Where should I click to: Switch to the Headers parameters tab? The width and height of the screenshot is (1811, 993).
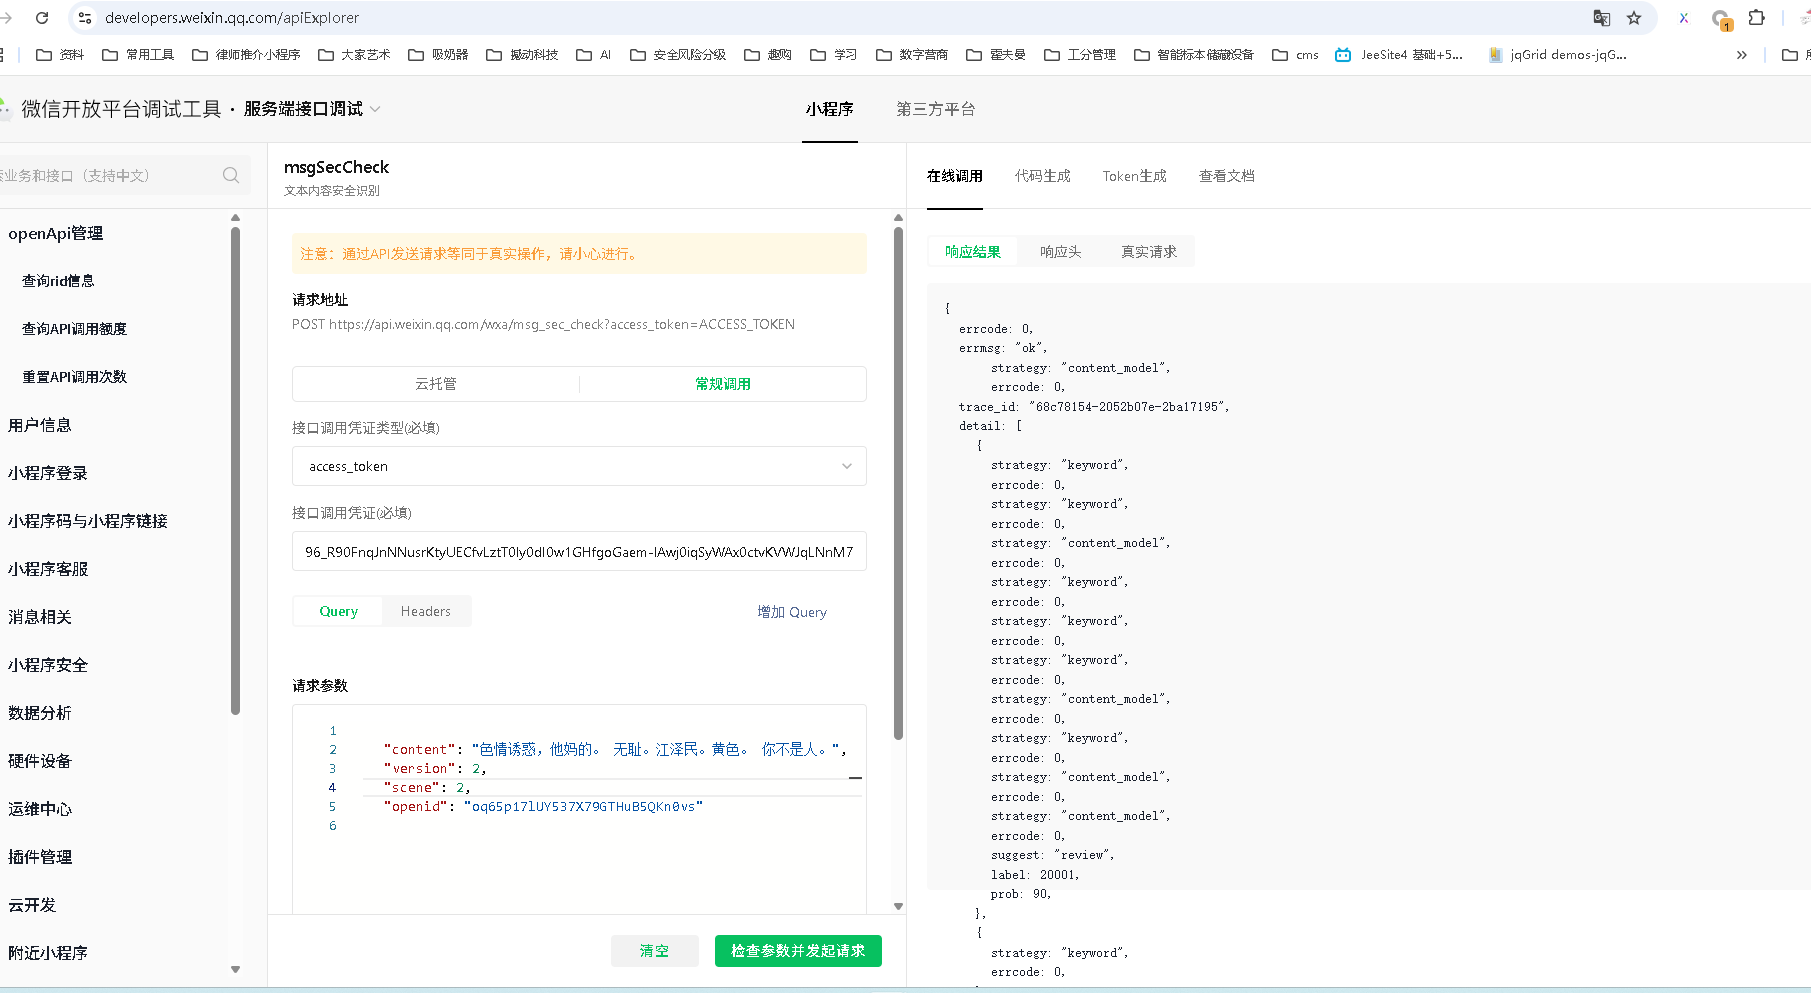click(426, 611)
